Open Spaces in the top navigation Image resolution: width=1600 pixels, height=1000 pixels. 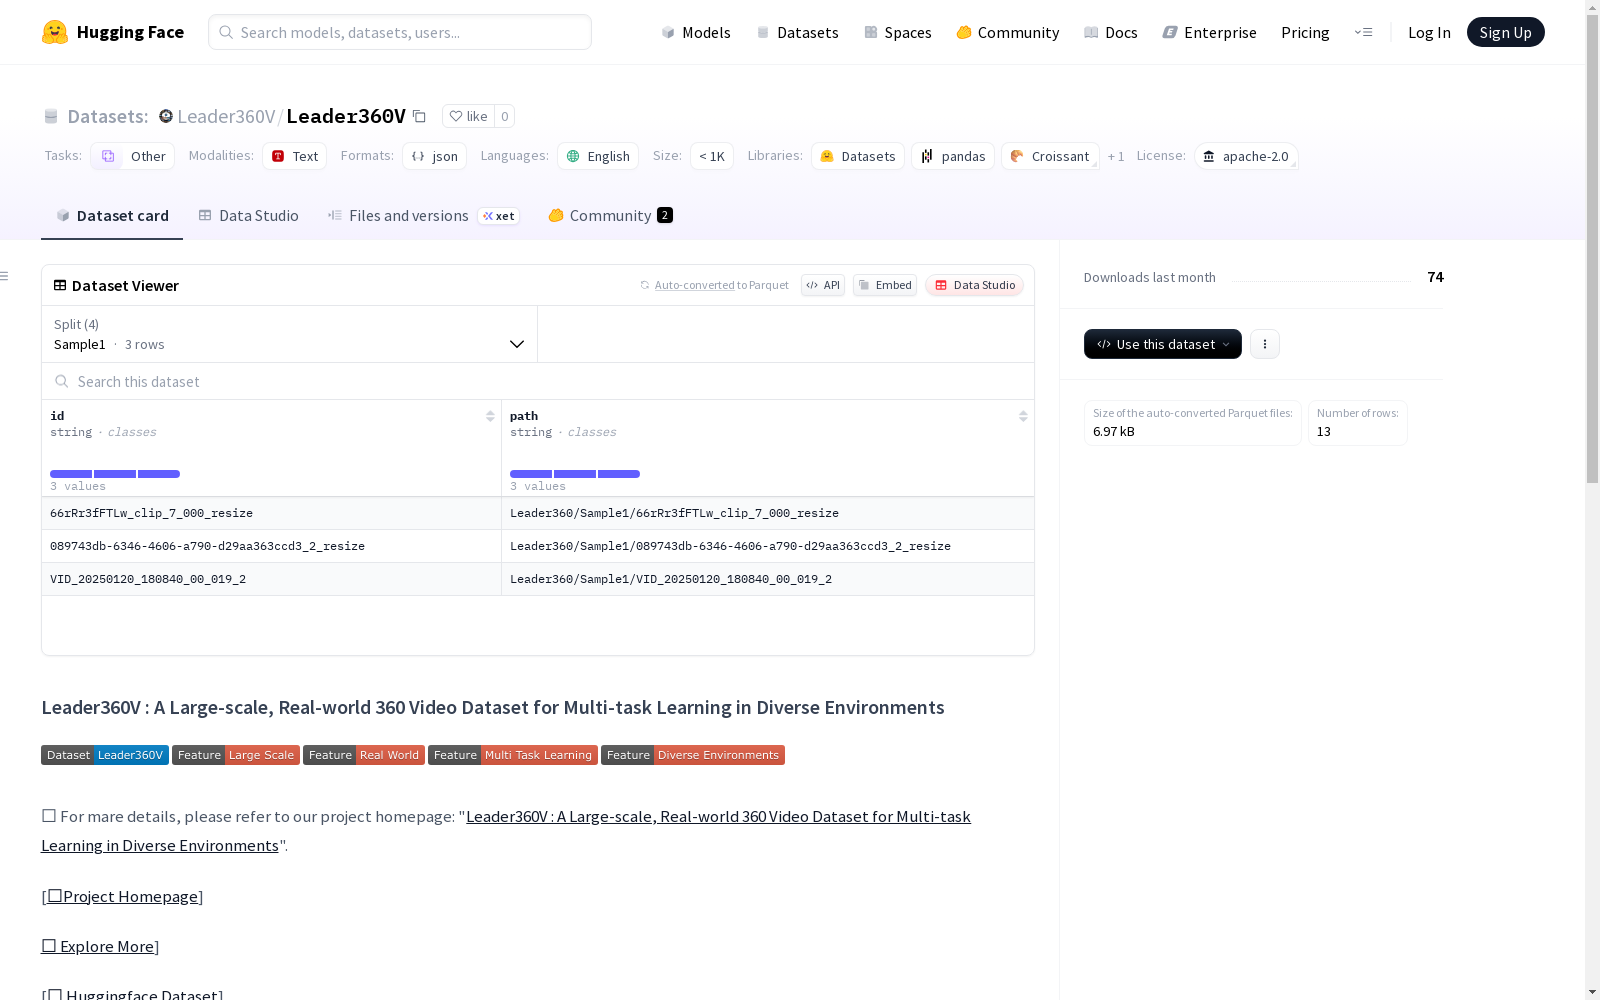(x=898, y=32)
